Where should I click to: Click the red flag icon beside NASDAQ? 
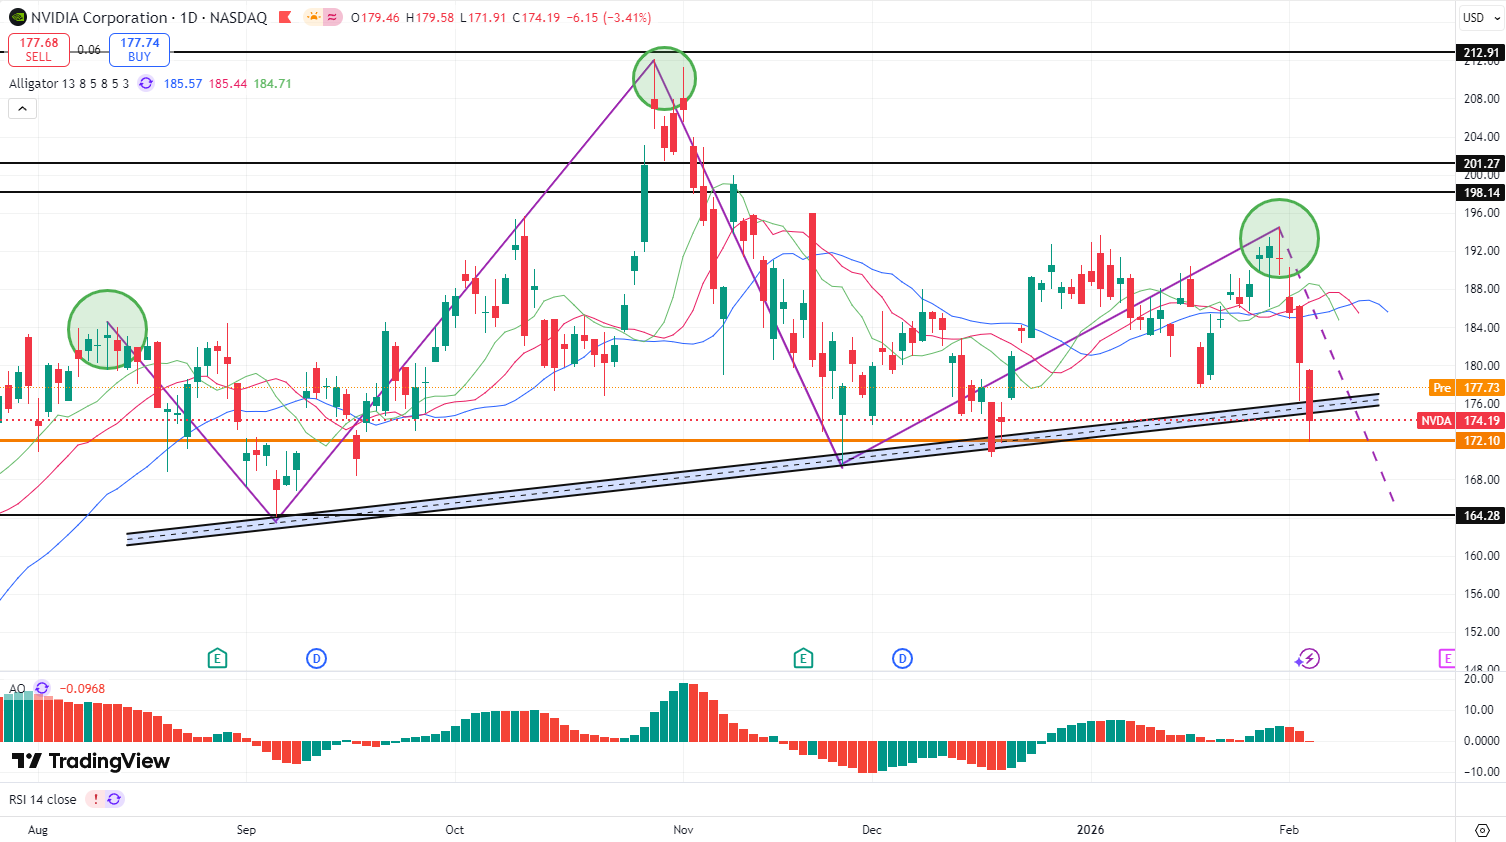click(285, 17)
